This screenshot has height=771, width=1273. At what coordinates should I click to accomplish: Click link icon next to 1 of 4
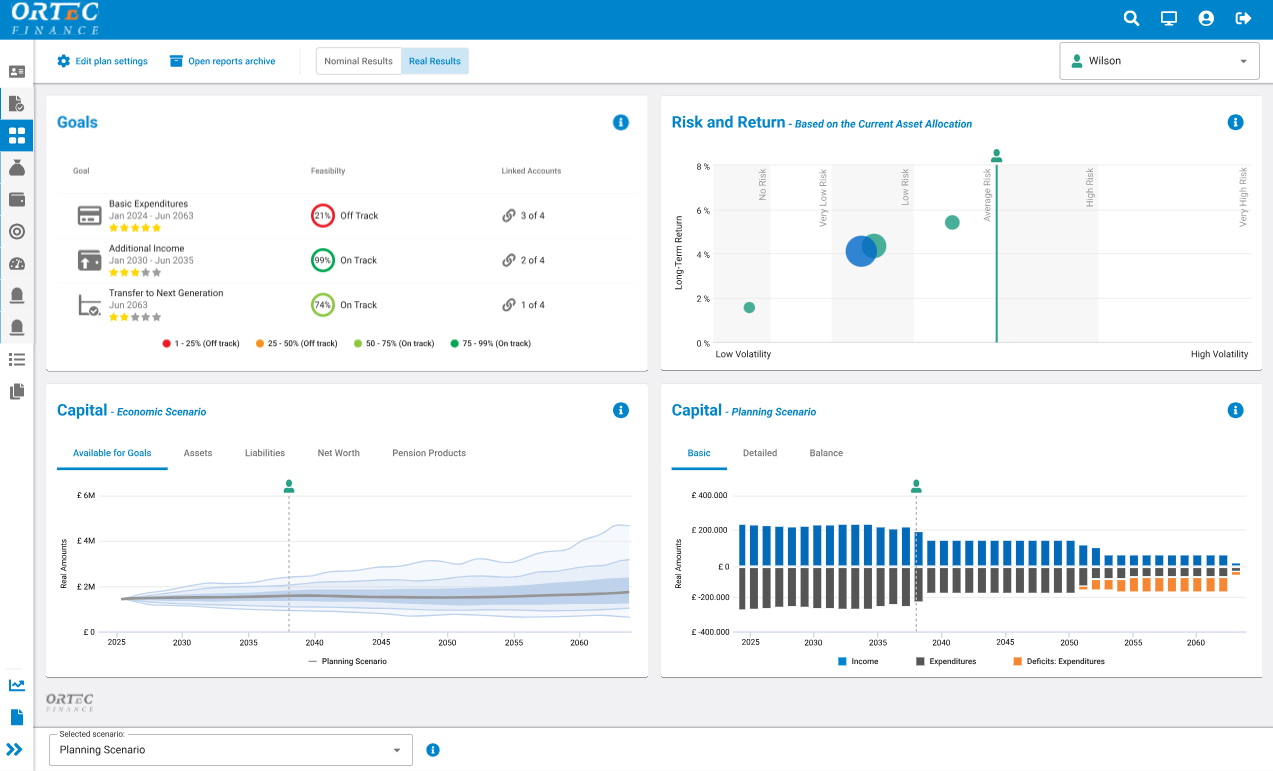tap(509, 305)
